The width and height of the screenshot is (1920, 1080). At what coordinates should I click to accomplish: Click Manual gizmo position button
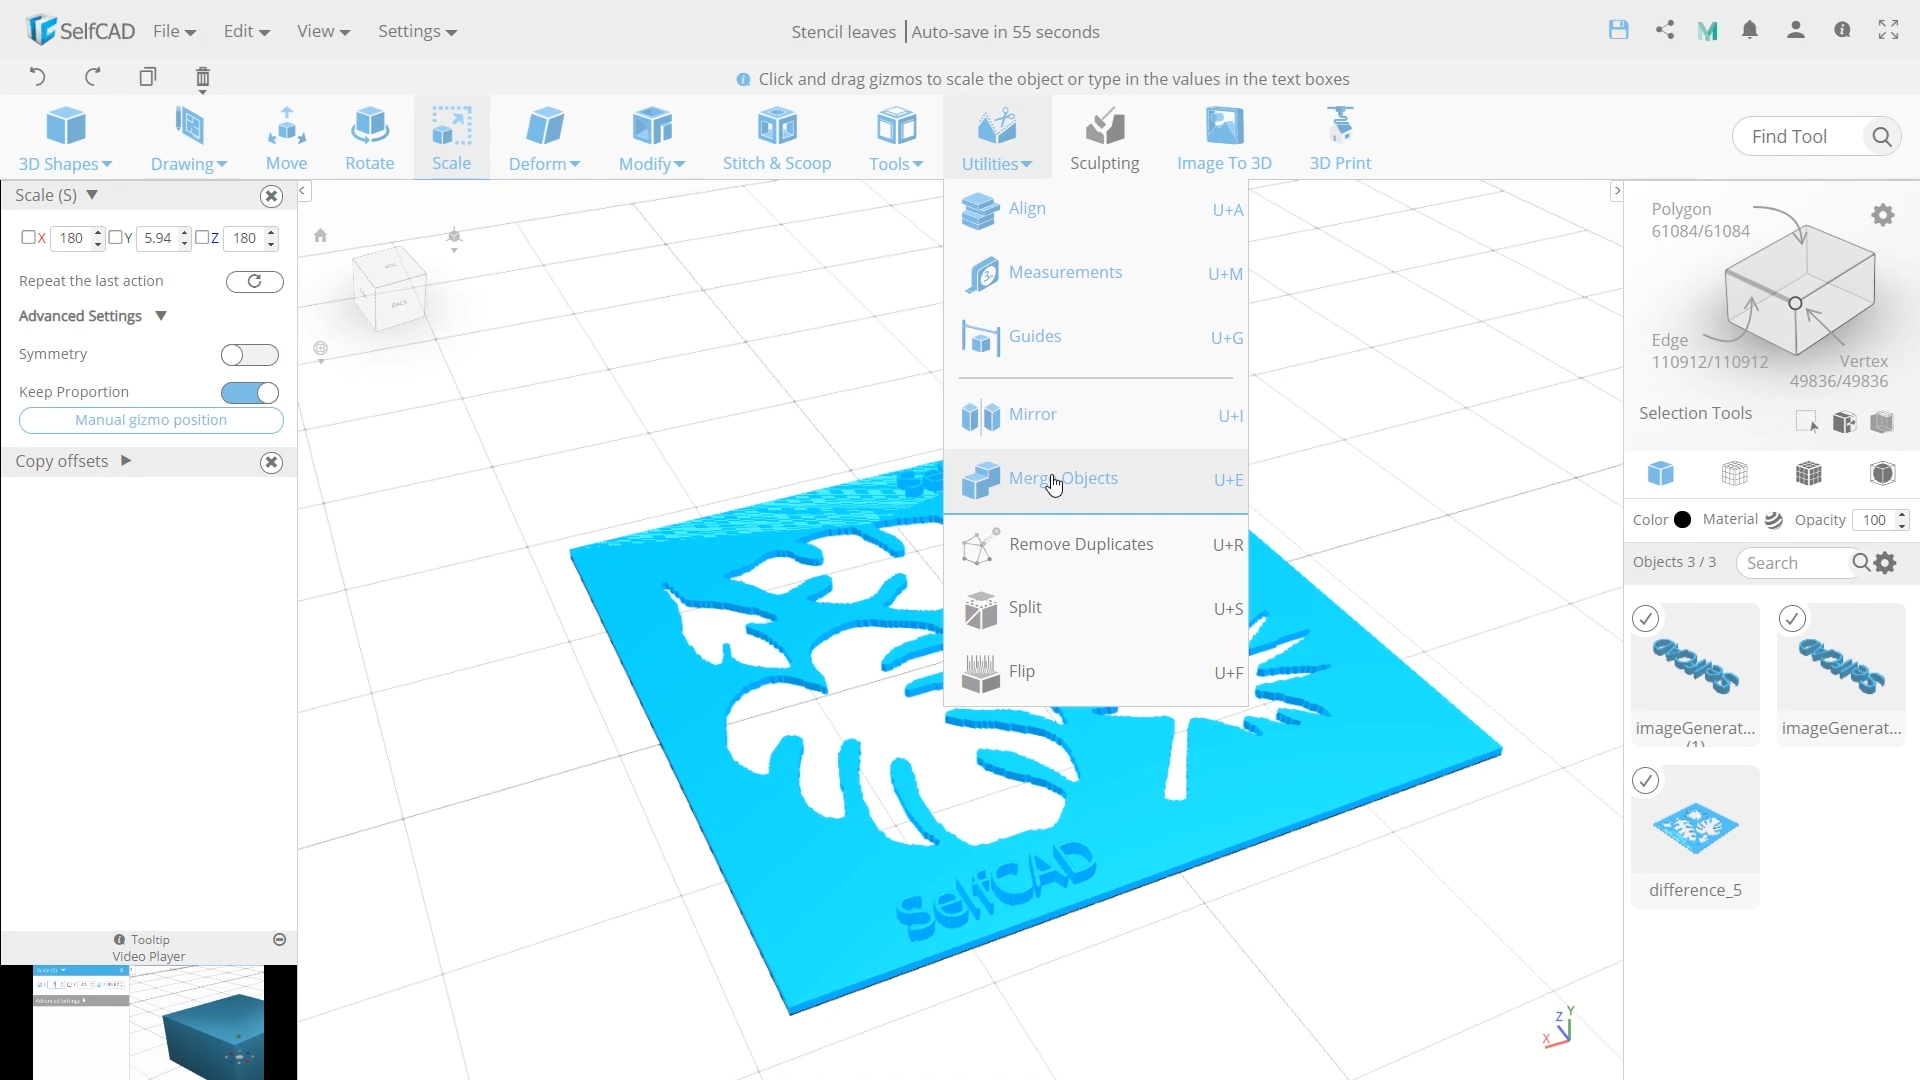point(151,420)
